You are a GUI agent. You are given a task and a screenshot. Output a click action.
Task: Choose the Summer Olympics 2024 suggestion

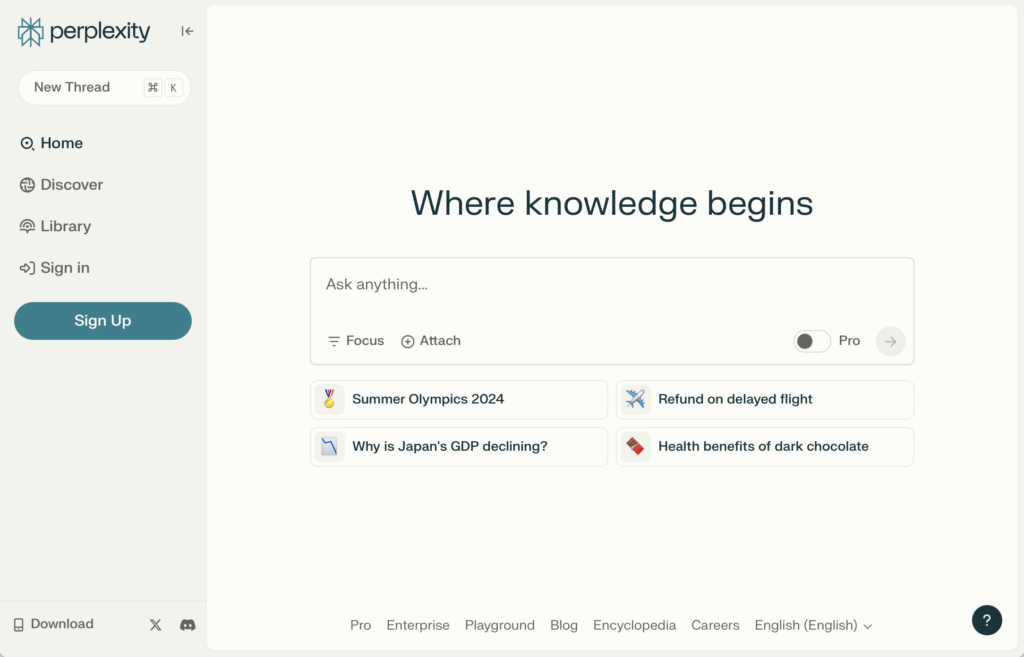click(459, 400)
